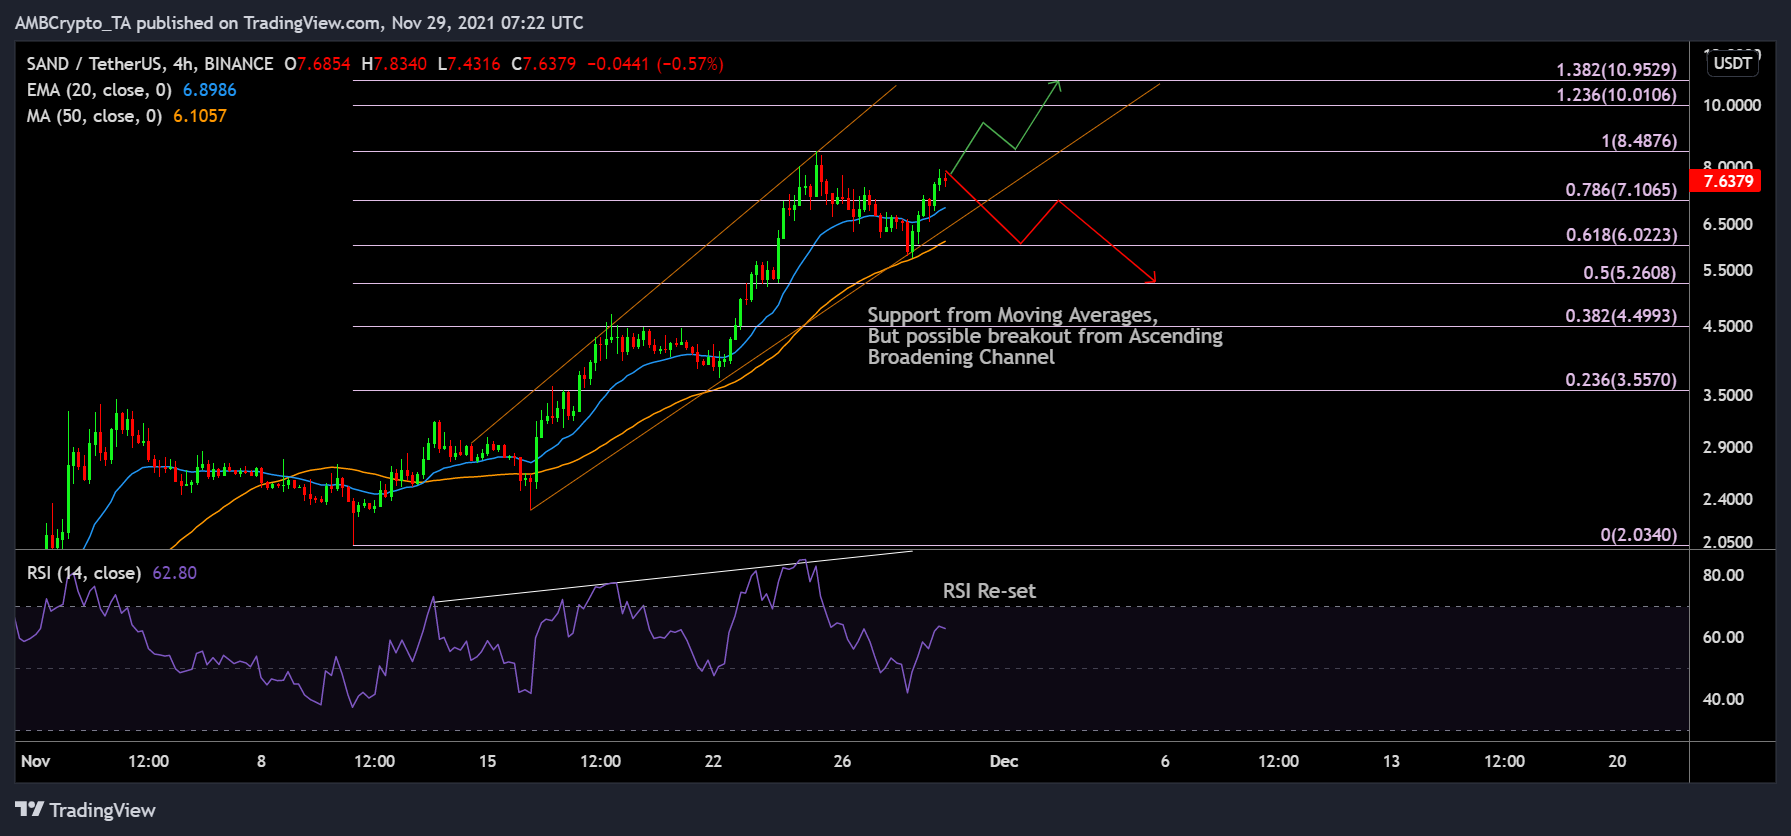
Task: Click the open price value O7.6854
Action: [x=317, y=64]
